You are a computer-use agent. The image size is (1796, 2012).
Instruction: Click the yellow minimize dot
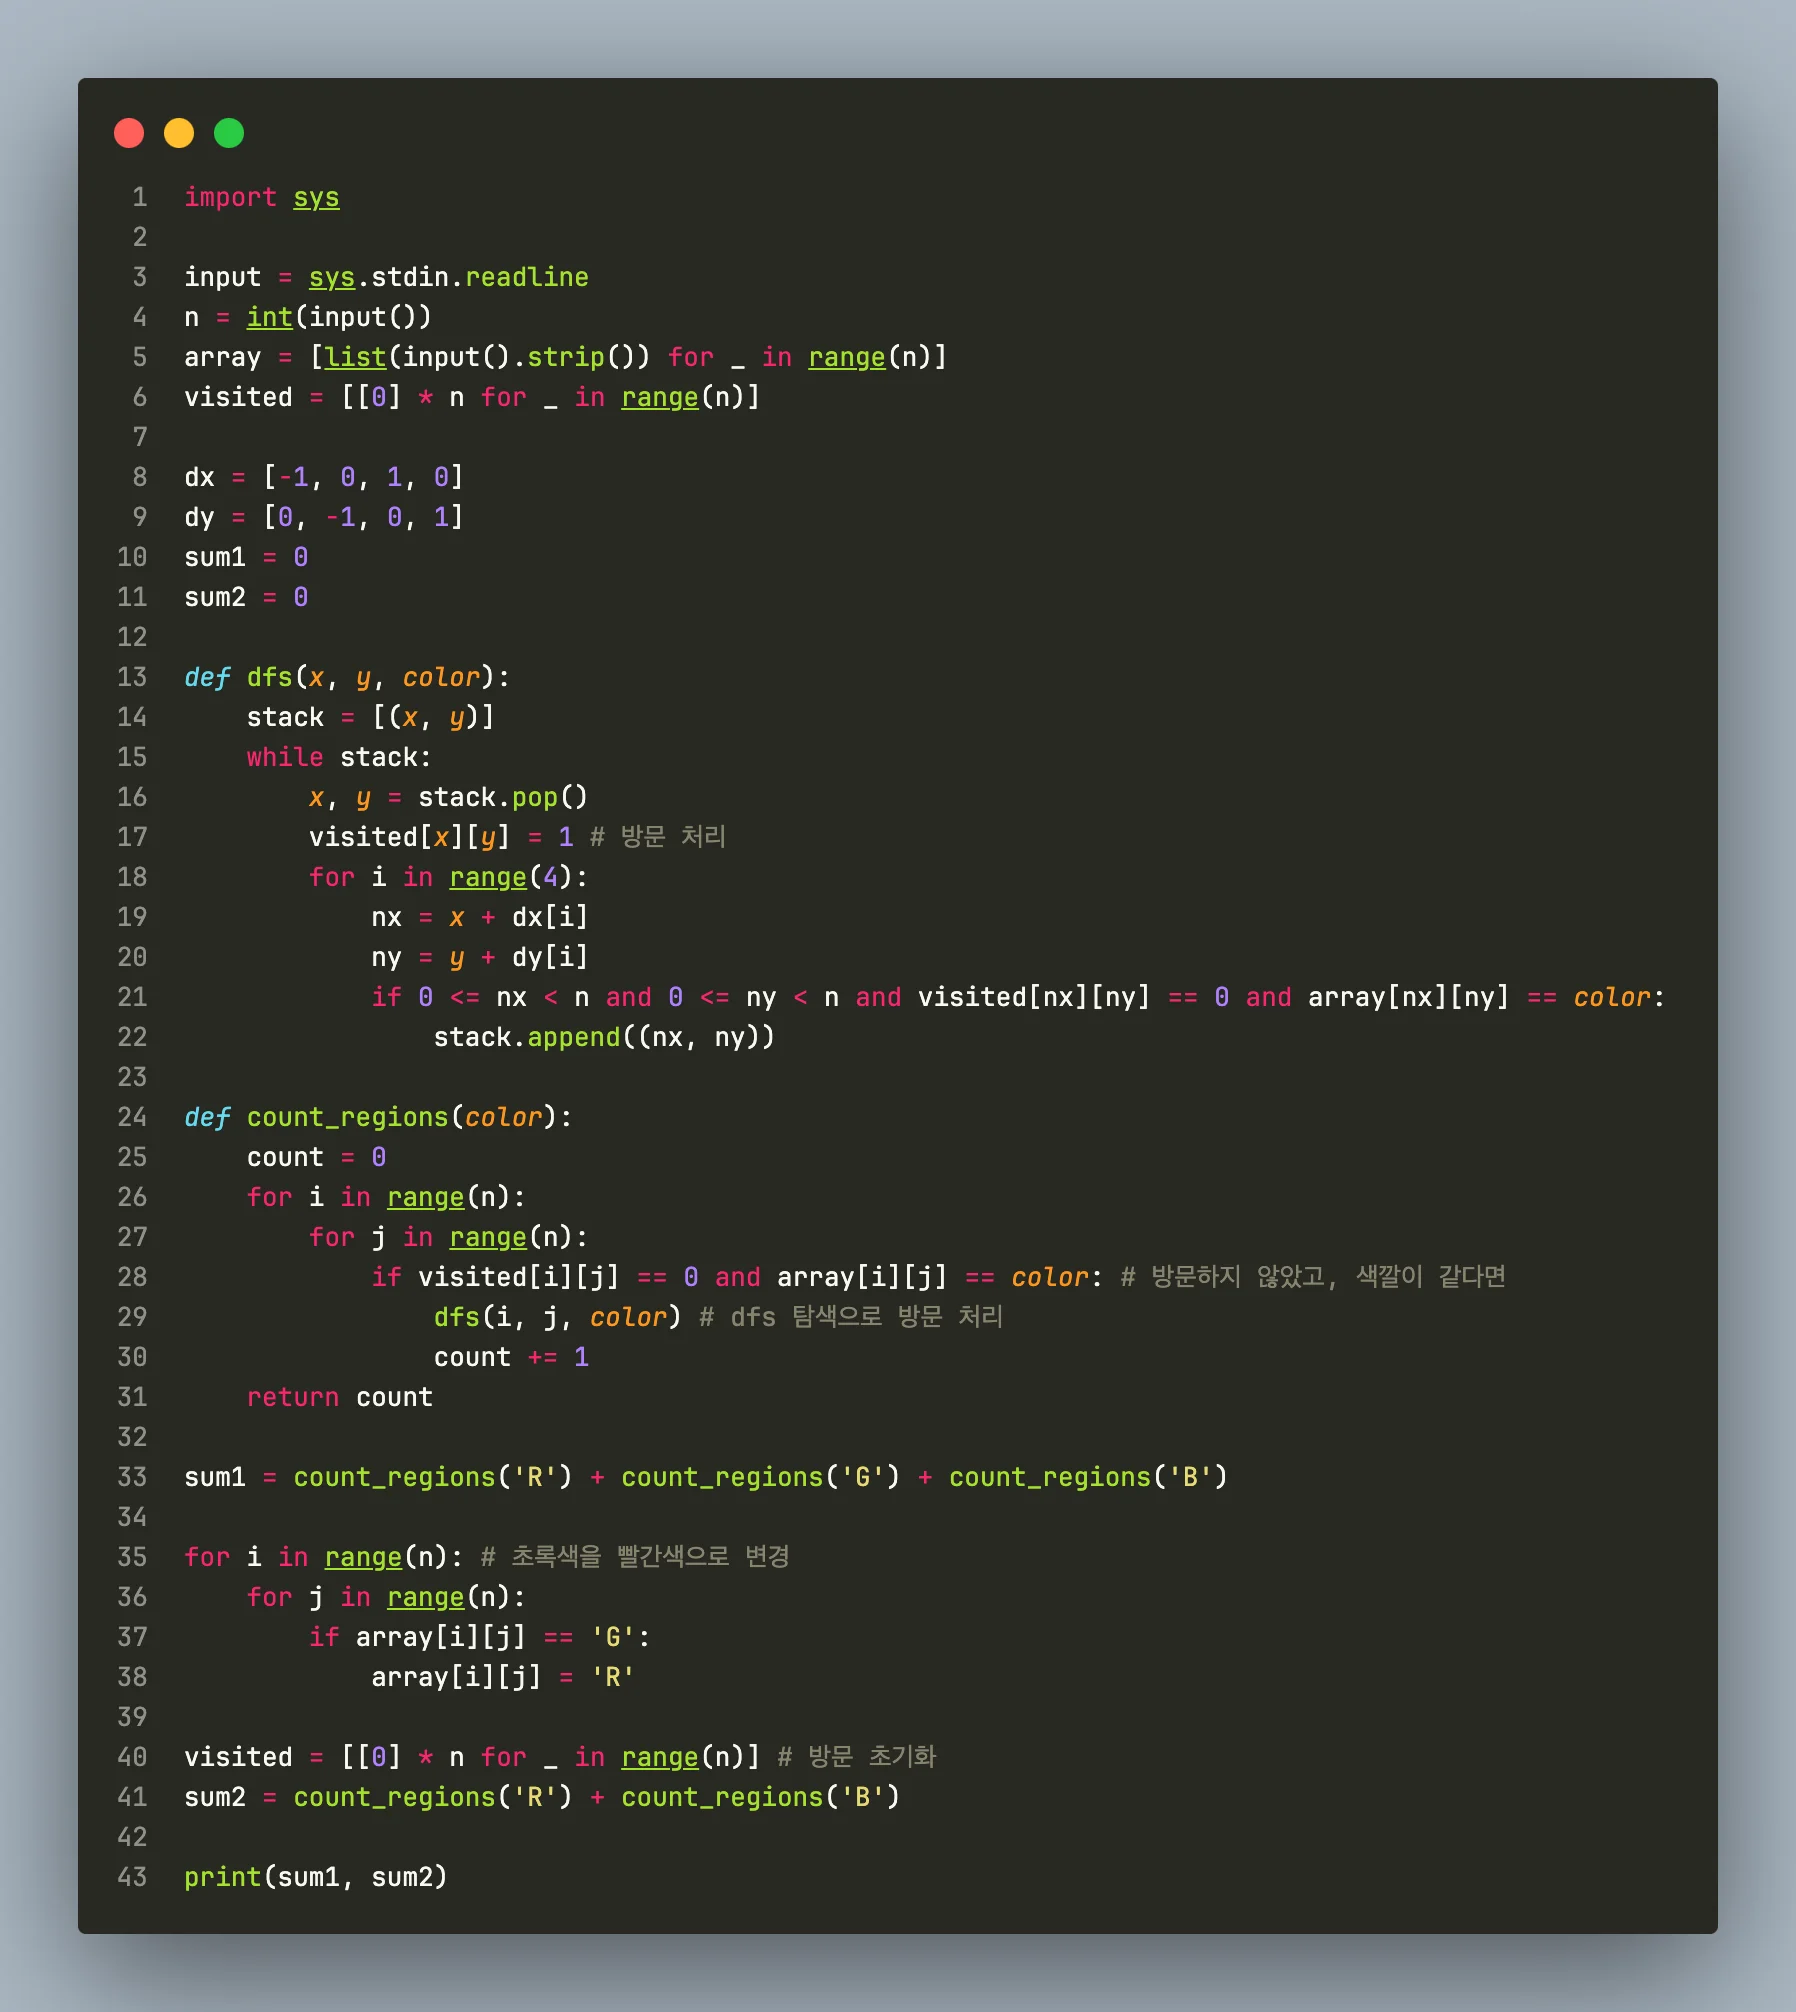click(x=179, y=133)
